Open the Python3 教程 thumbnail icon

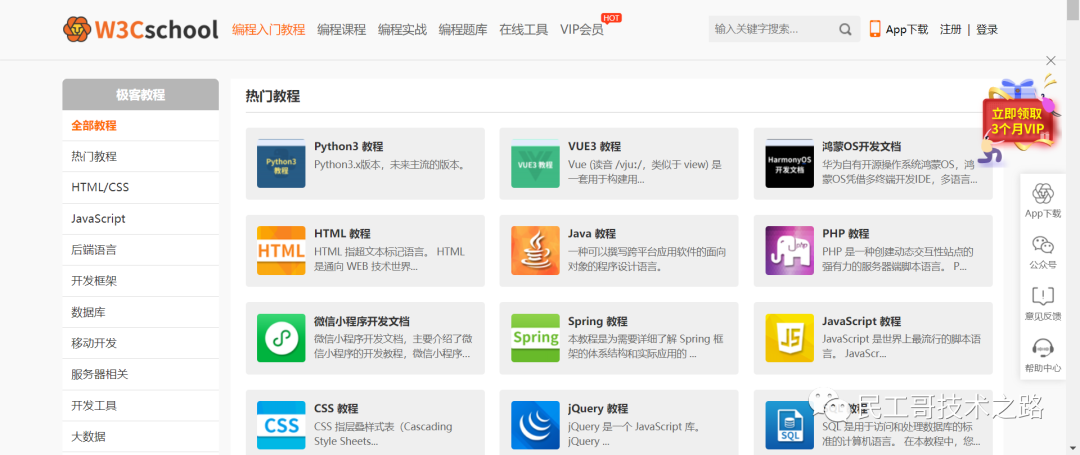pyautogui.click(x=281, y=163)
